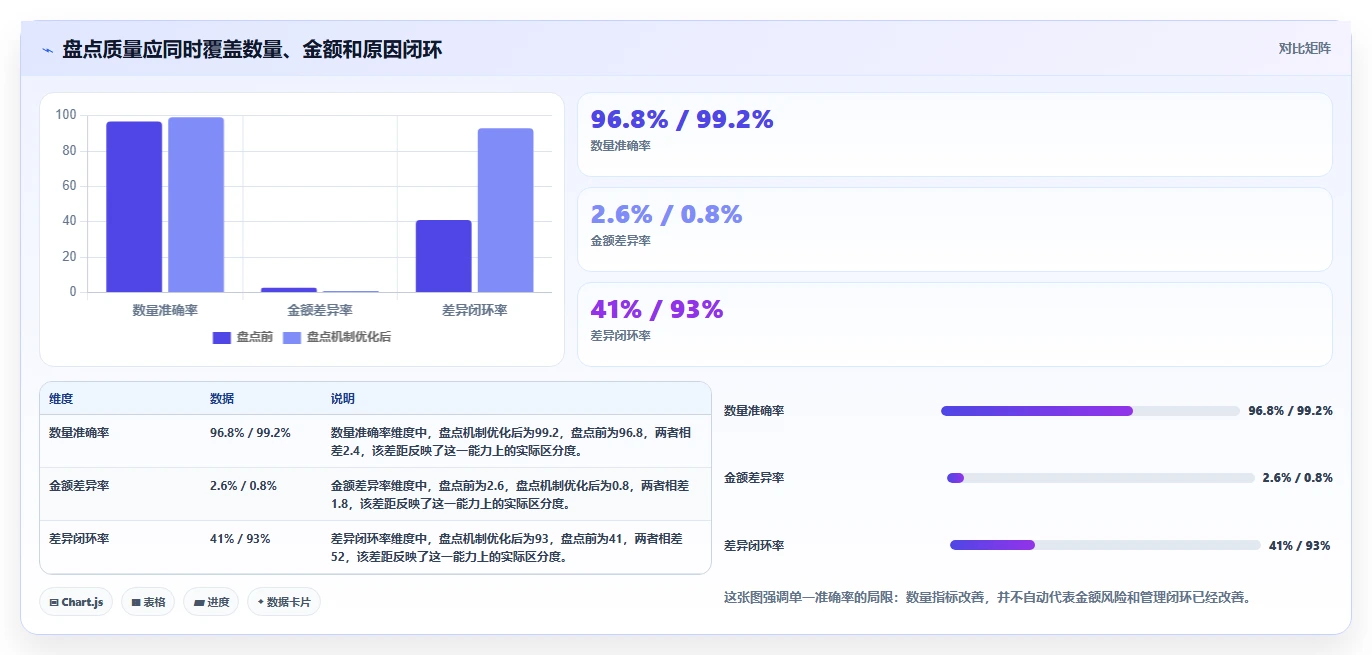Click the 数量准确率 优化后 bar
This screenshot has height=655, width=1372.
(196, 205)
